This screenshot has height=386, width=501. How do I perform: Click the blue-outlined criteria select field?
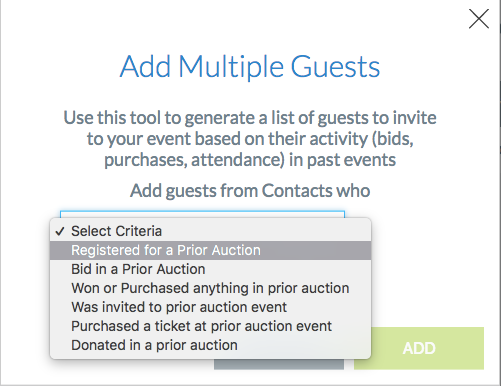tap(202, 214)
